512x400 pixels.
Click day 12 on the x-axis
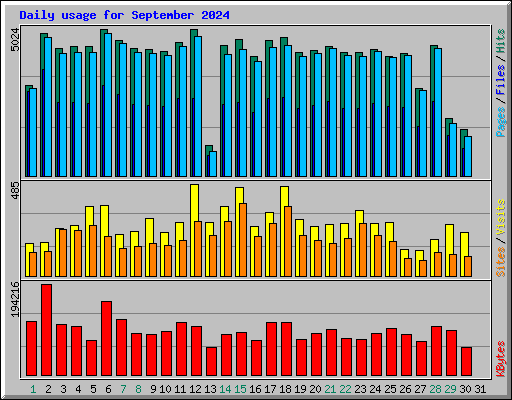pyautogui.click(x=195, y=389)
